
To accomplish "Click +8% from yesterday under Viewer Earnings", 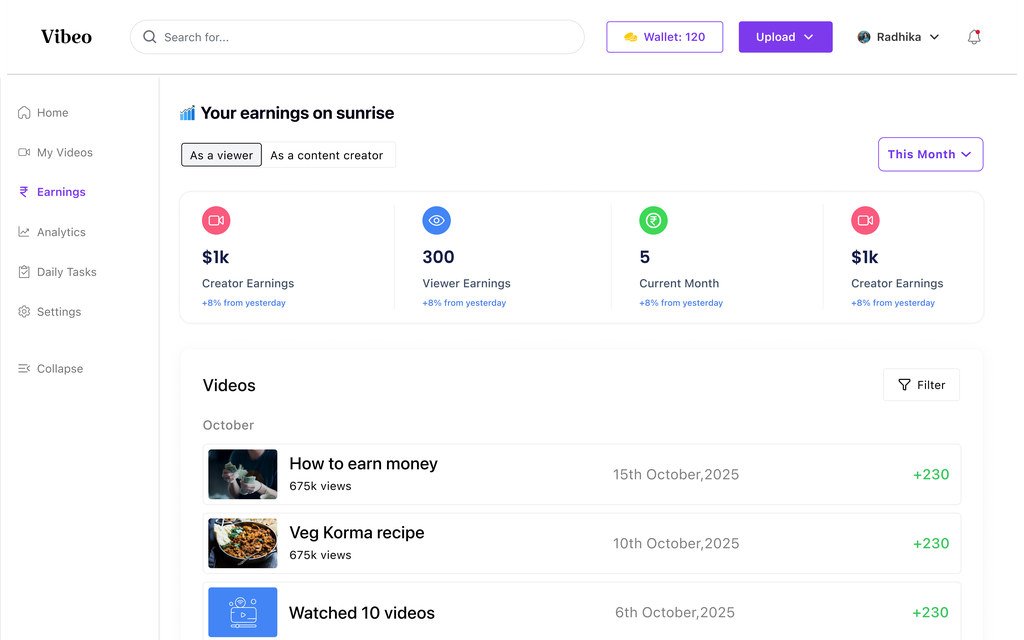I will pyautogui.click(x=464, y=302).
